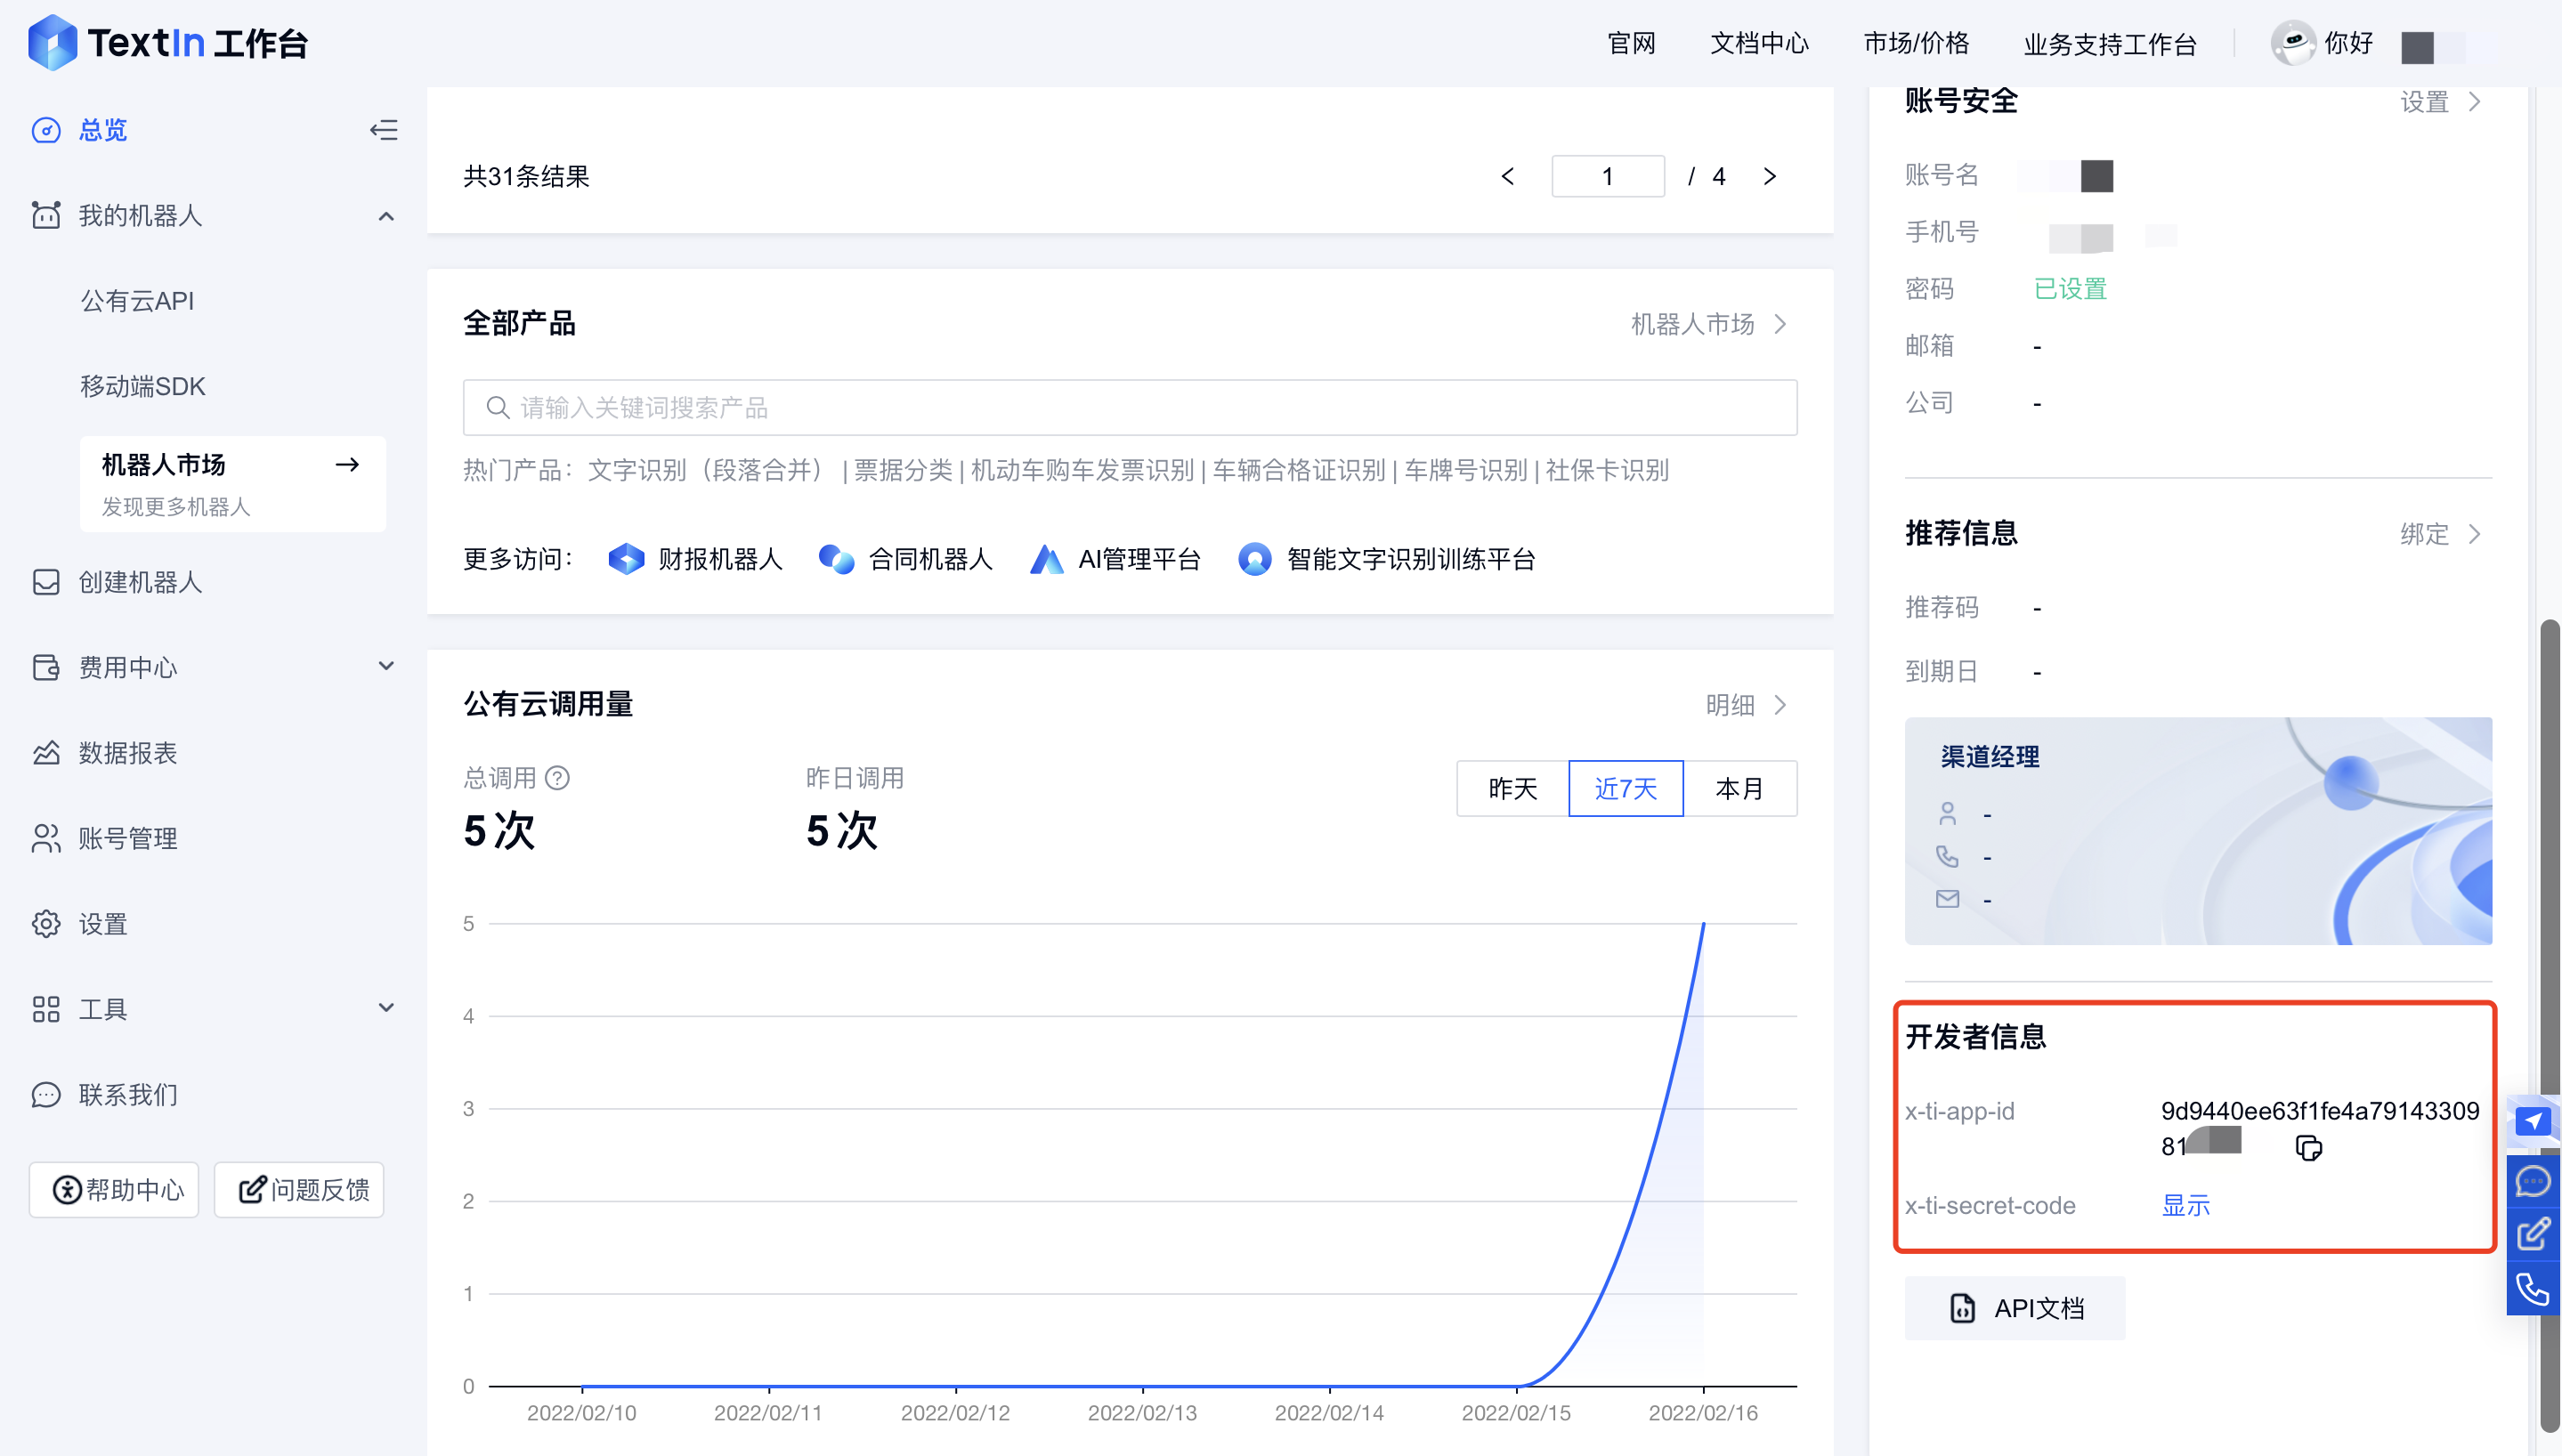Viewport: 2562px width, 1456px height.
Task: Select 机动车购车发票识别 hot product
Action: pyautogui.click(x=1082, y=470)
